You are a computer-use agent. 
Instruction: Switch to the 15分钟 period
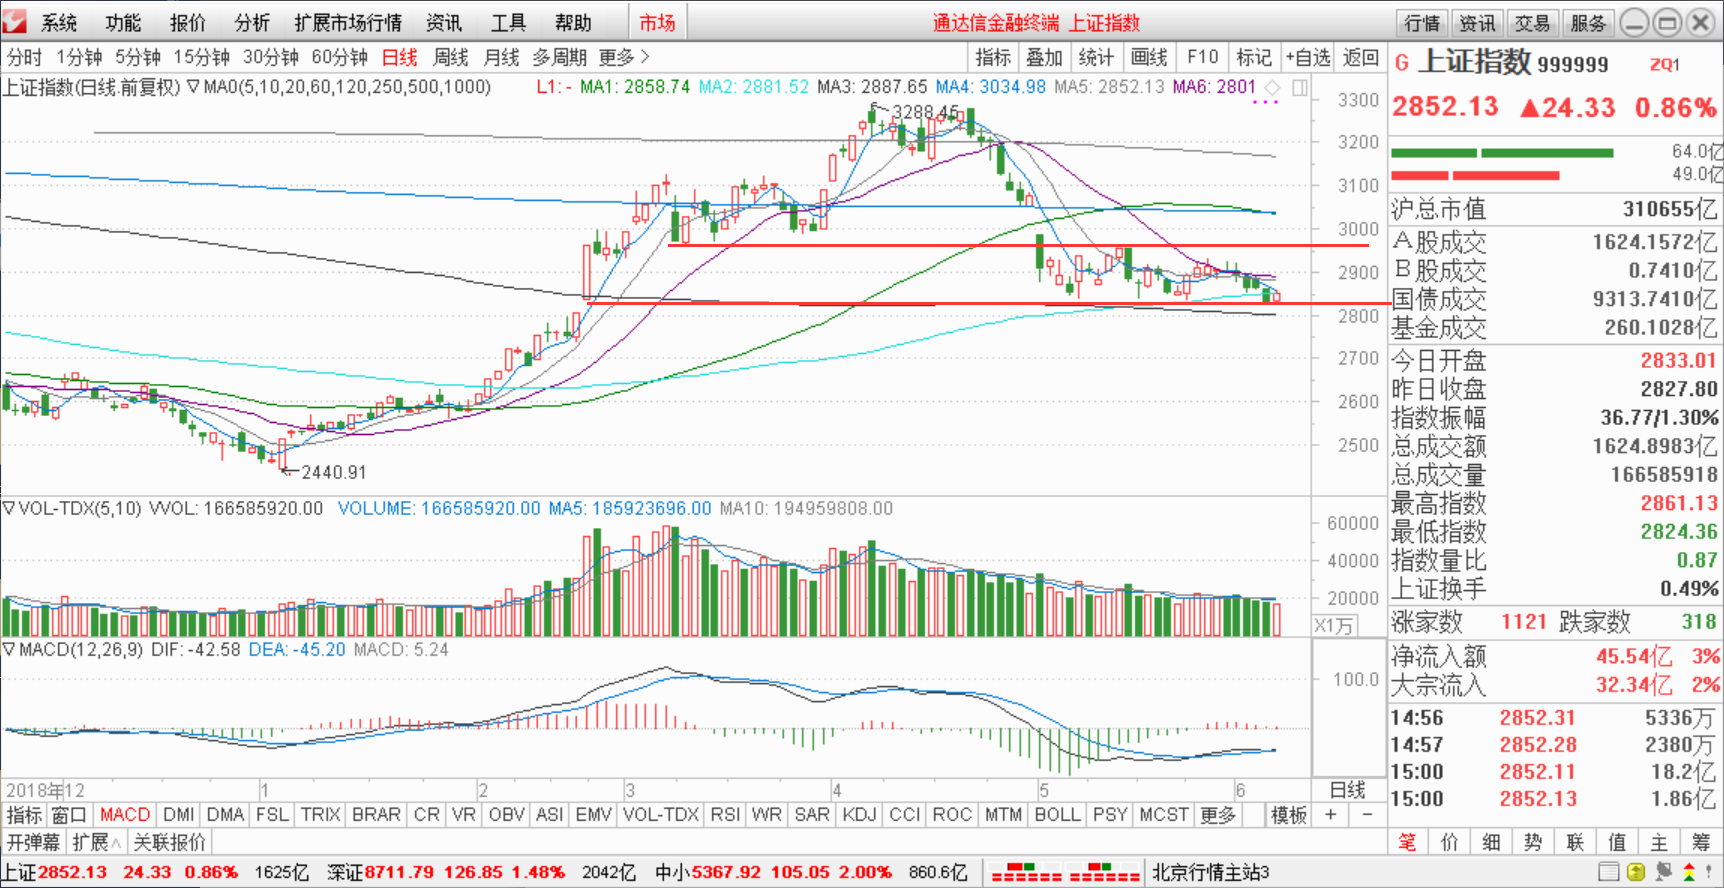pos(201,57)
